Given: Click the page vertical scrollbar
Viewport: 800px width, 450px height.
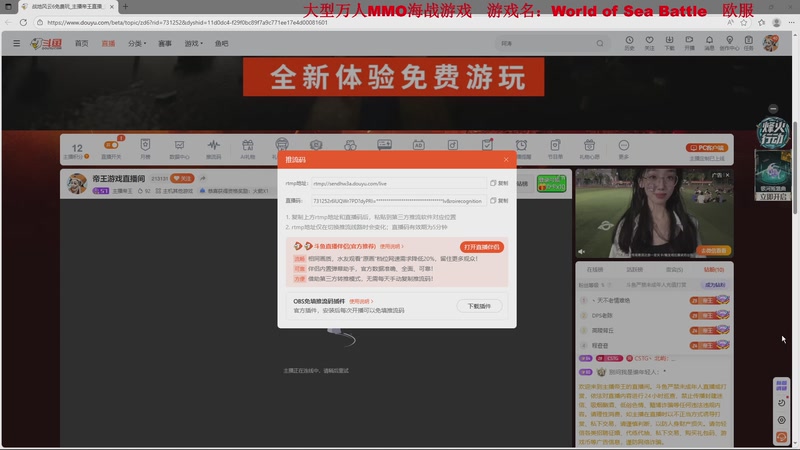Looking at the screenshot, I should (x=794, y=168).
